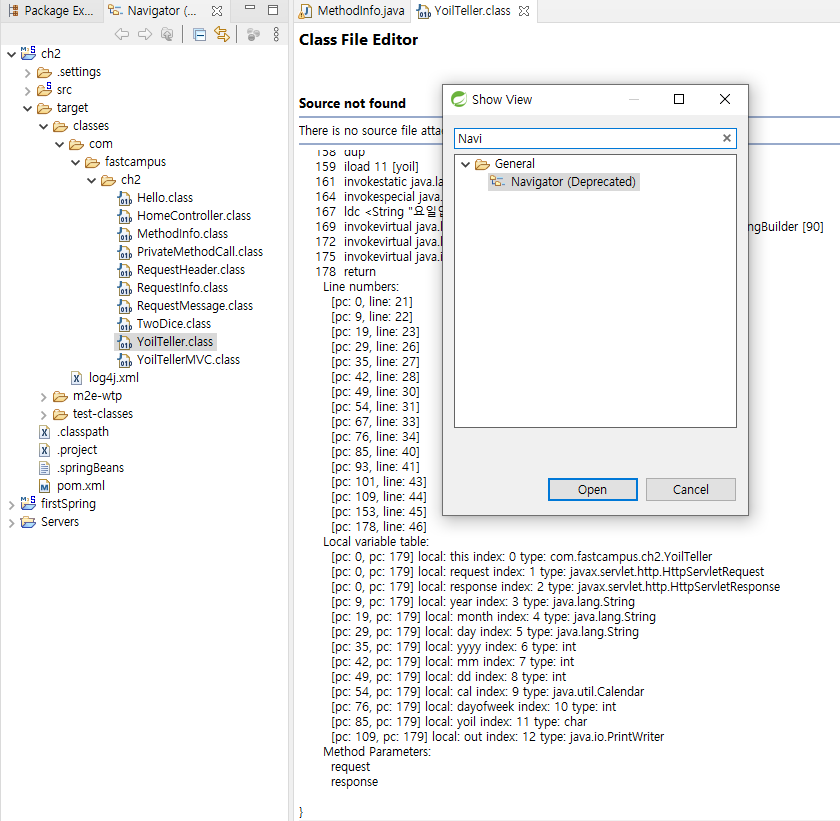The height and width of the screenshot is (821, 840).
Task: Select .project file
Action: point(77,450)
